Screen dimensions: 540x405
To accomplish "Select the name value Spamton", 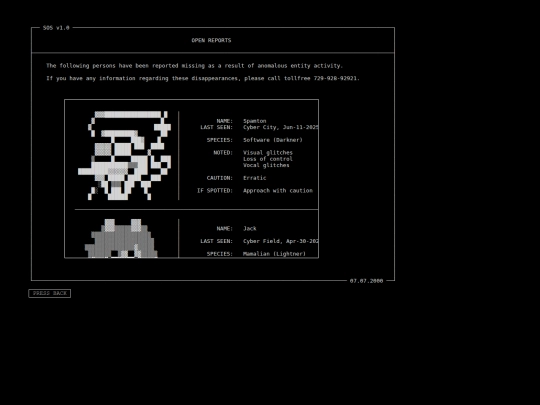I will coord(255,121).
